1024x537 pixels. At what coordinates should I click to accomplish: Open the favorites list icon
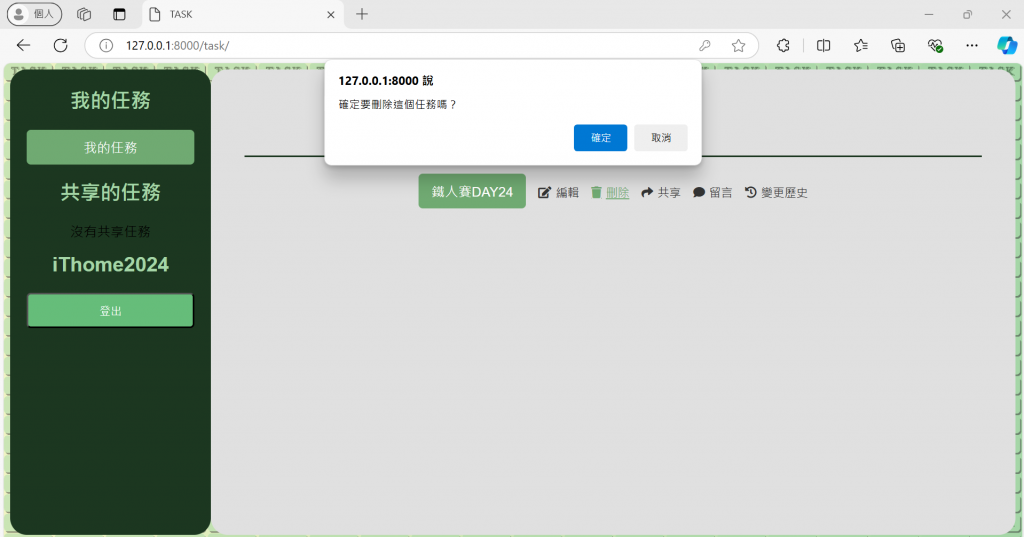click(x=861, y=45)
